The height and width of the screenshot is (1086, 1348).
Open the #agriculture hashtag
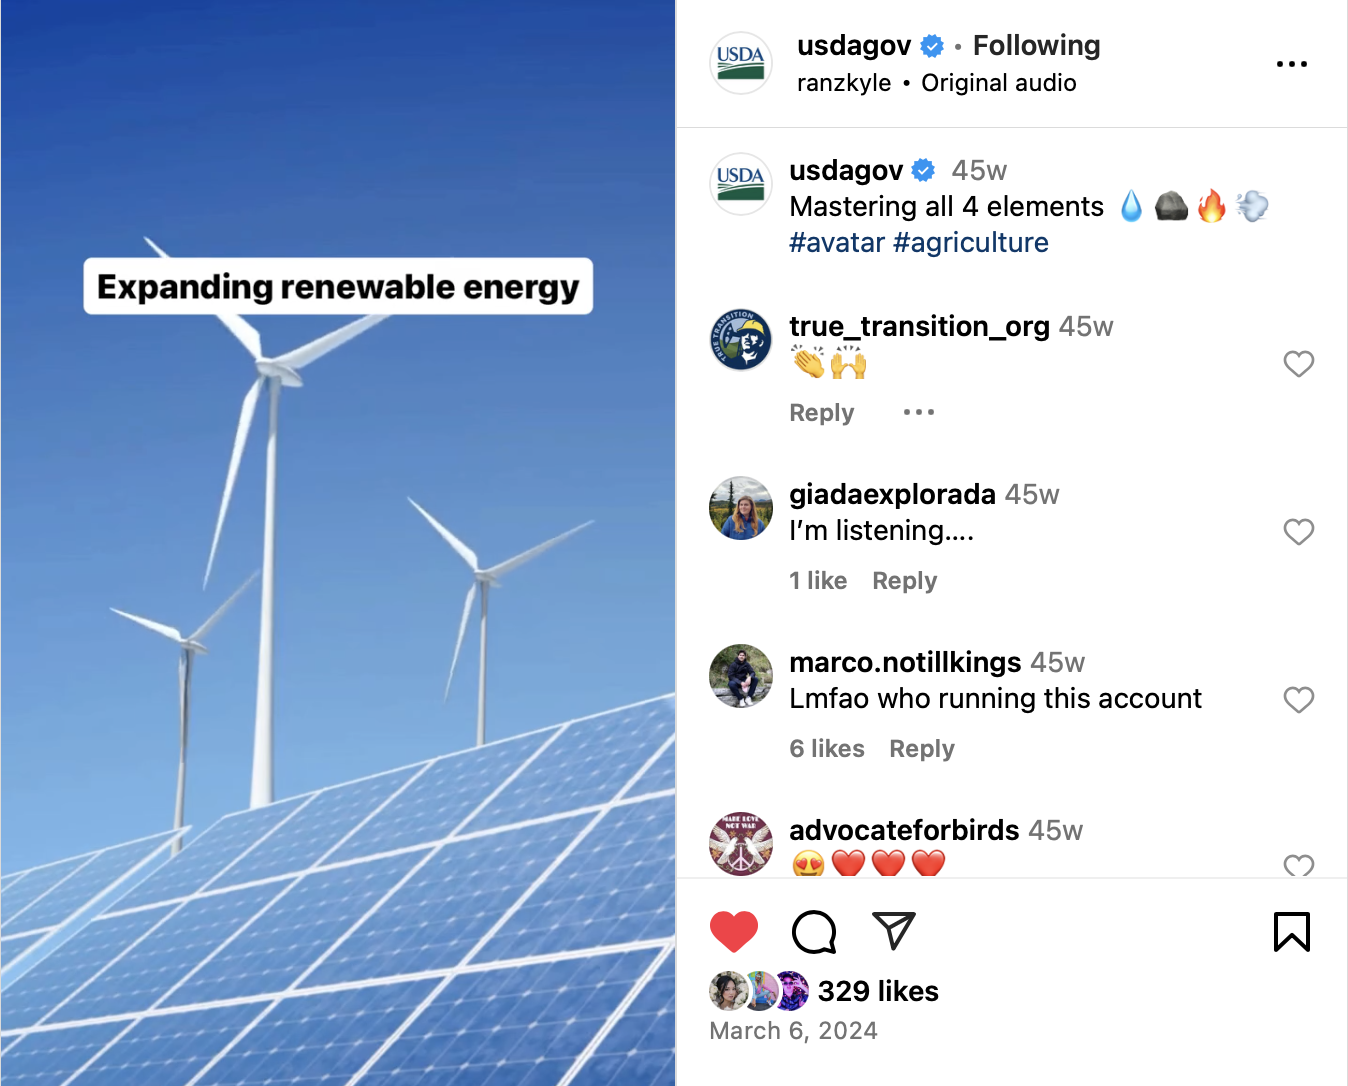(x=971, y=243)
